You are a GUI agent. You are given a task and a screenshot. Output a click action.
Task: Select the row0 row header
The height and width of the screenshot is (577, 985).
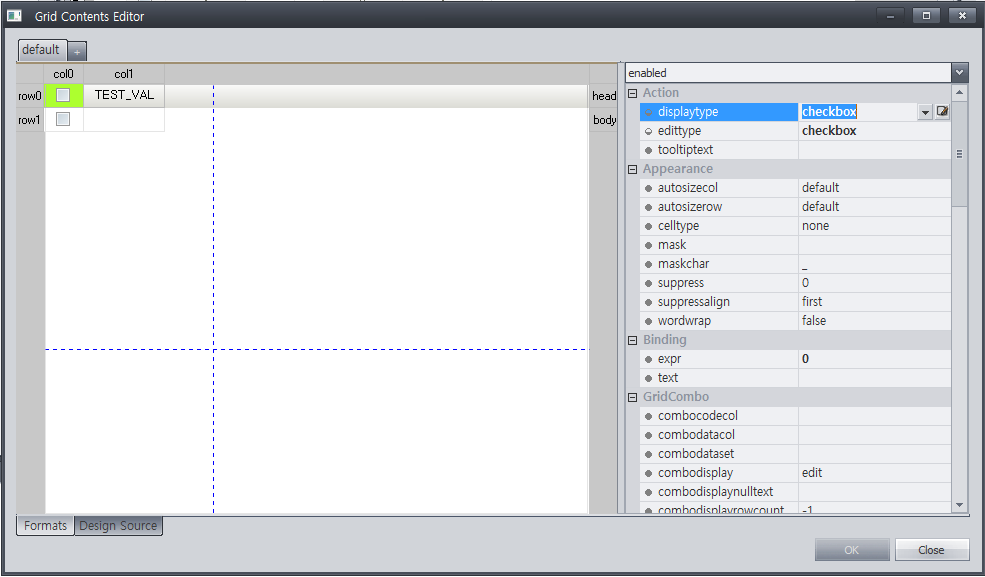(x=30, y=96)
